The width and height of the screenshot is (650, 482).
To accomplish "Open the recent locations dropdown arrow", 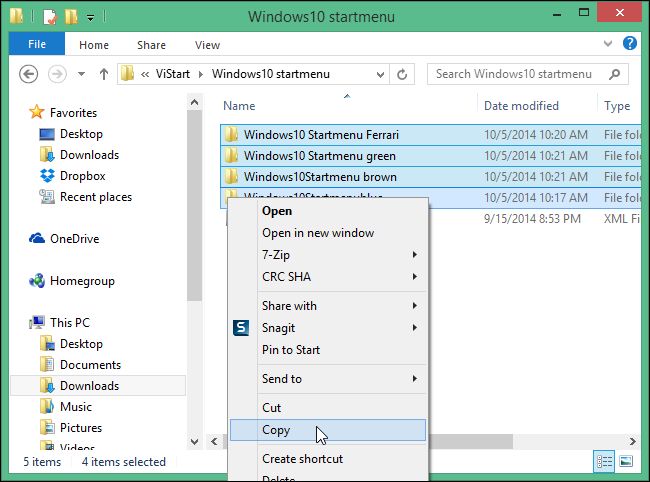I will (x=81, y=74).
